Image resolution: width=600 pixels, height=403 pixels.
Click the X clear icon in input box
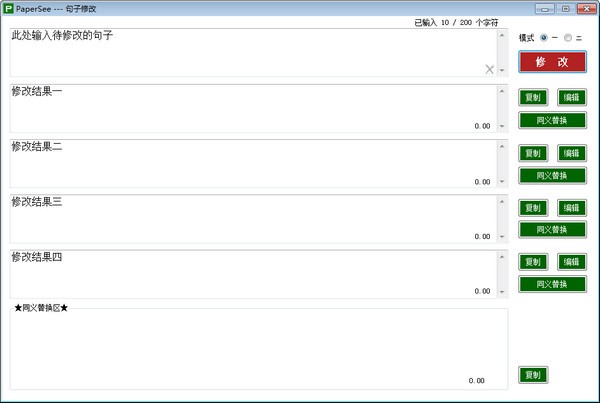coord(489,69)
